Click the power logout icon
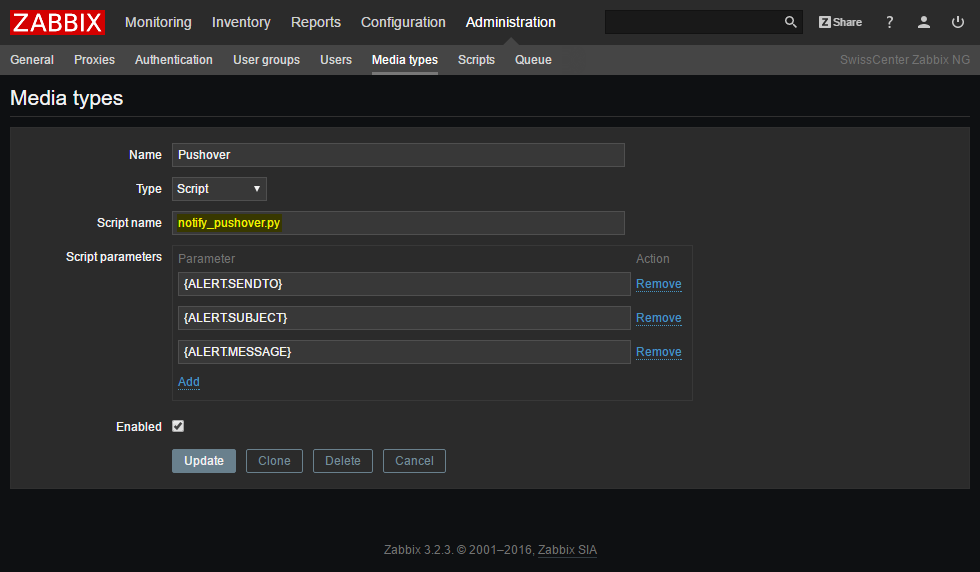The height and width of the screenshot is (572, 980). (x=958, y=23)
